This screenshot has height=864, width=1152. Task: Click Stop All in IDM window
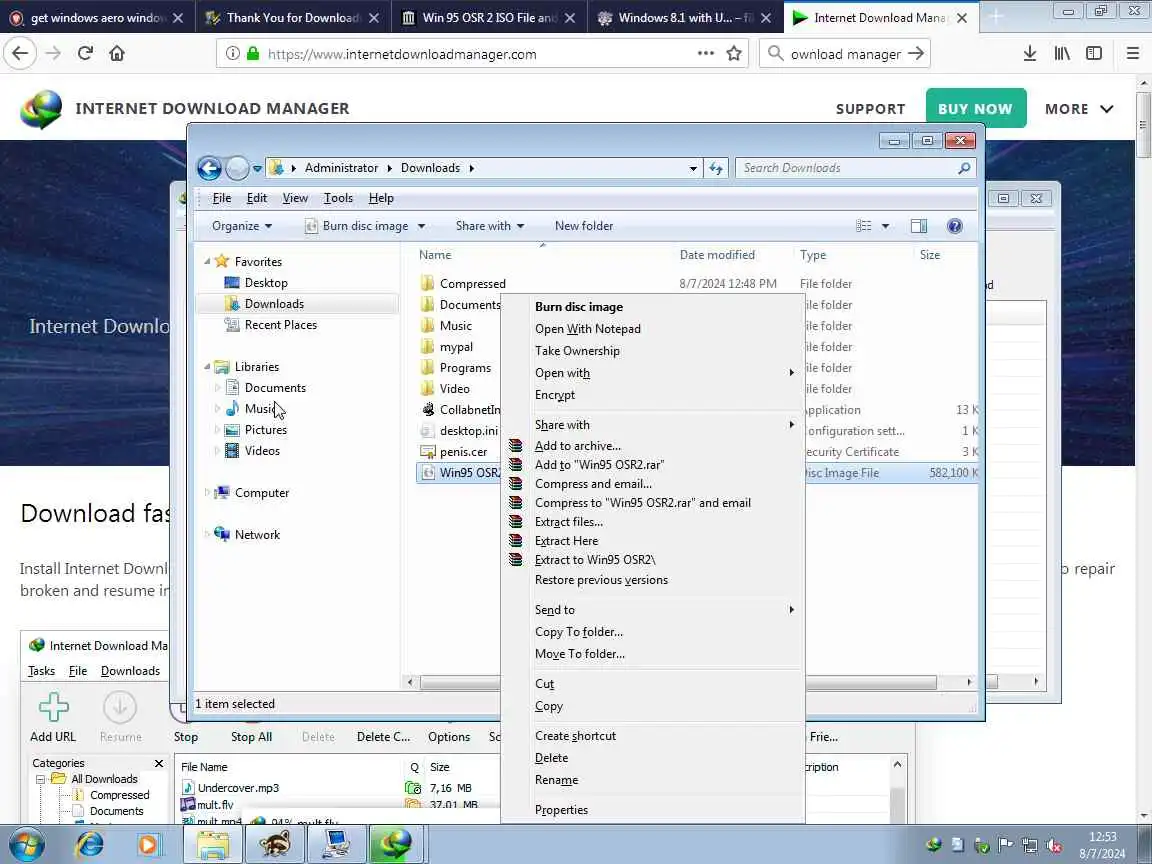pyautogui.click(x=251, y=737)
